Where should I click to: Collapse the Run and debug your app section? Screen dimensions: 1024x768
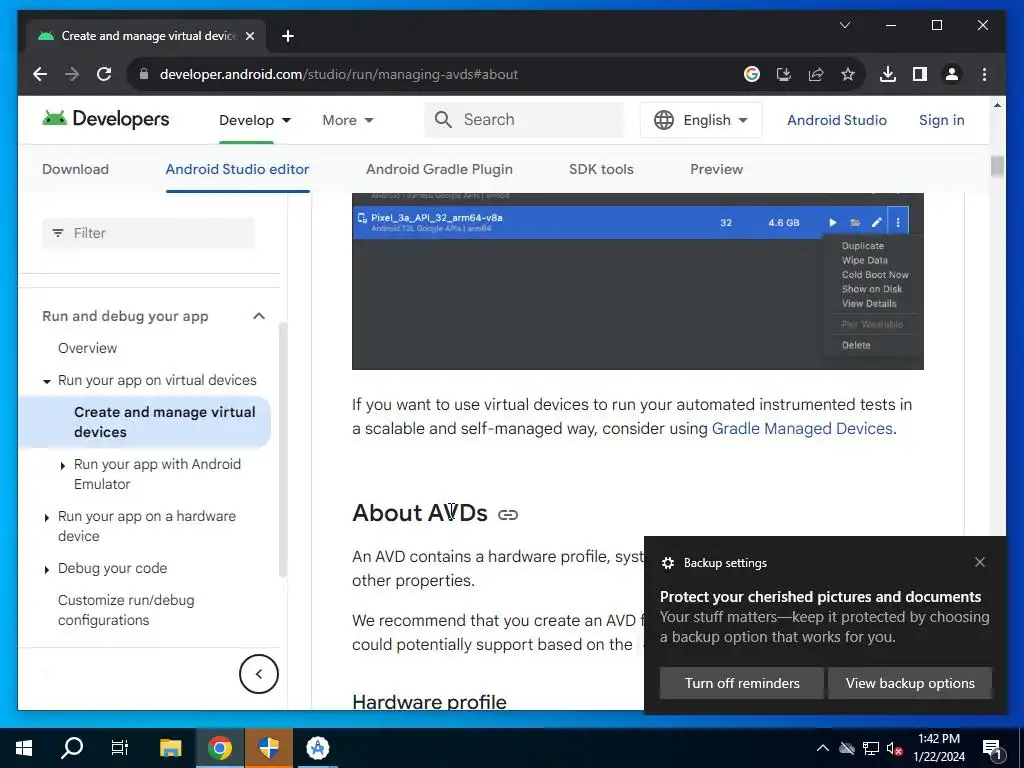(259, 316)
